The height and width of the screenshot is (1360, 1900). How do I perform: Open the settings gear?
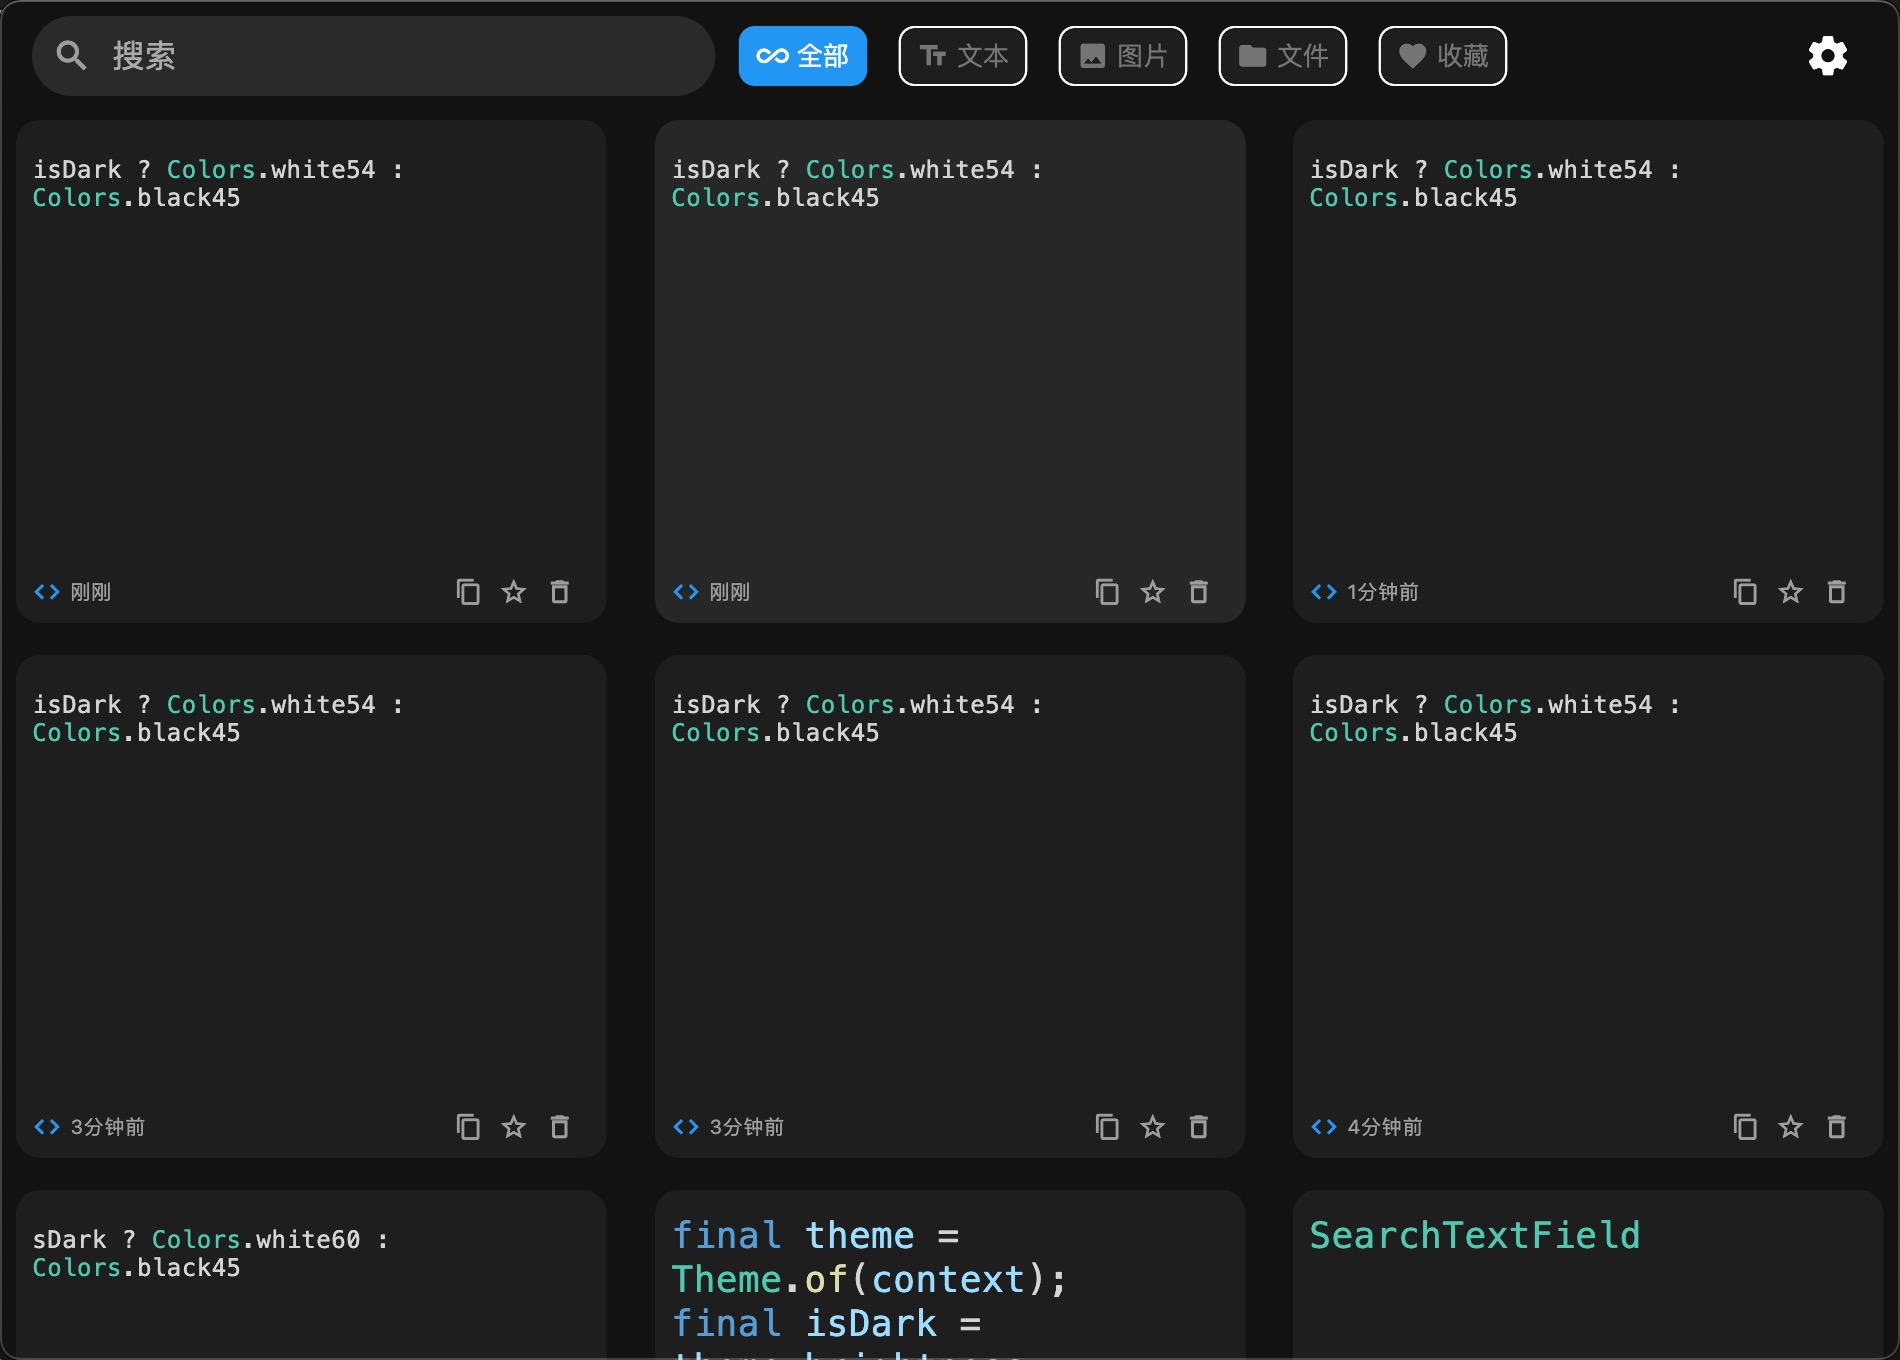(x=1827, y=56)
